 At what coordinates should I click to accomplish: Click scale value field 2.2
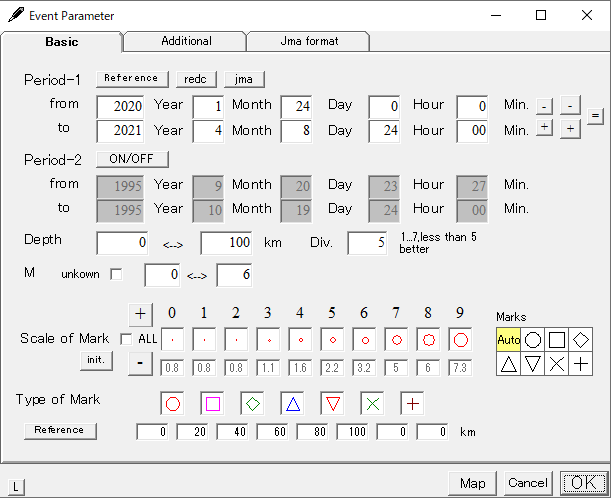click(x=332, y=368)
